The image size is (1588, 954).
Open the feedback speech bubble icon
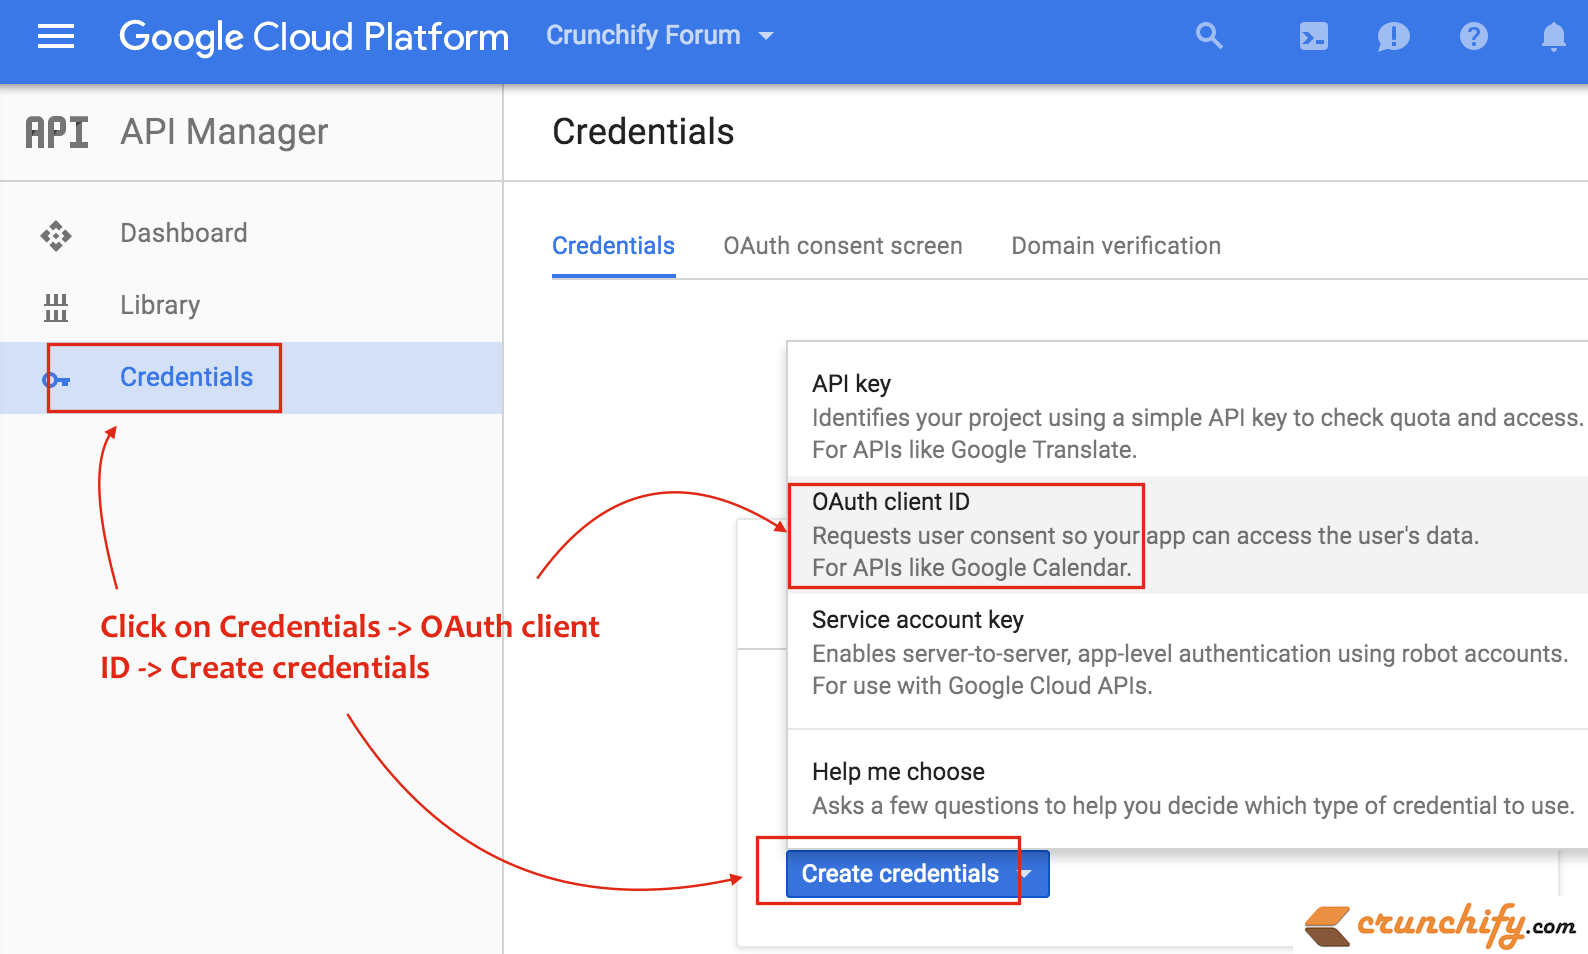(1393, 37)
